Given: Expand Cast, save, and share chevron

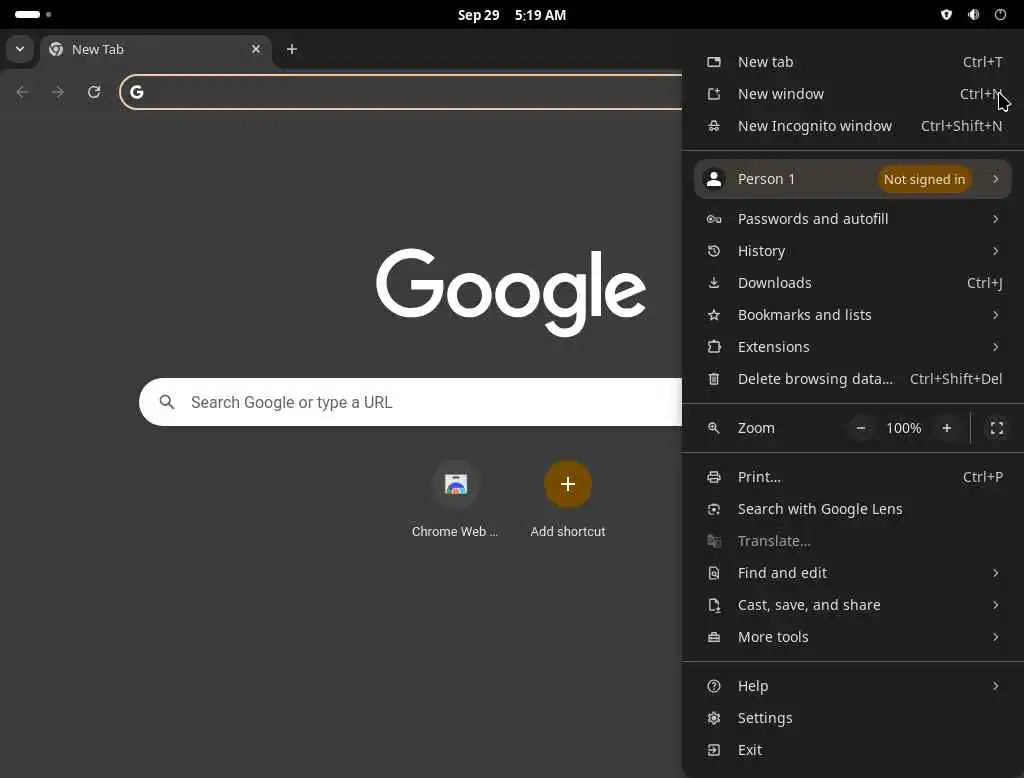Looking at the screenshot, I should pos(995,605).
